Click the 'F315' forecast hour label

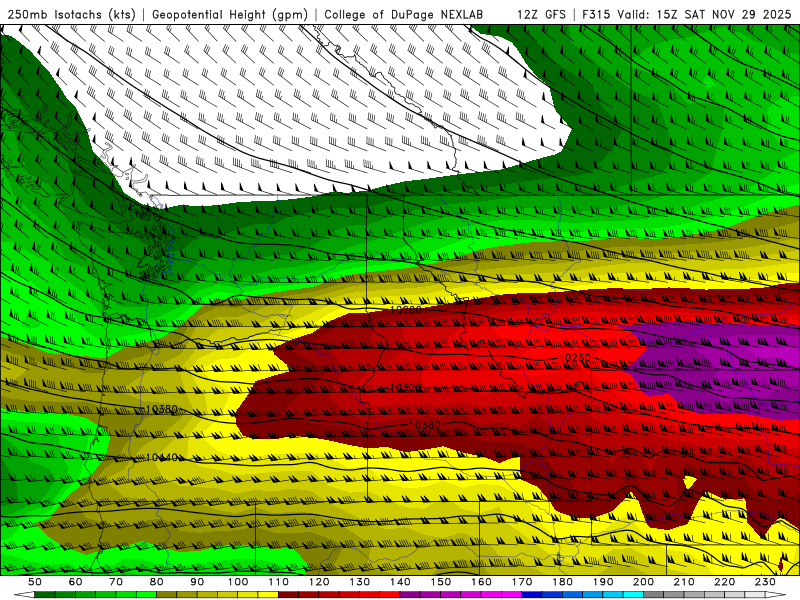click(596, 15)
